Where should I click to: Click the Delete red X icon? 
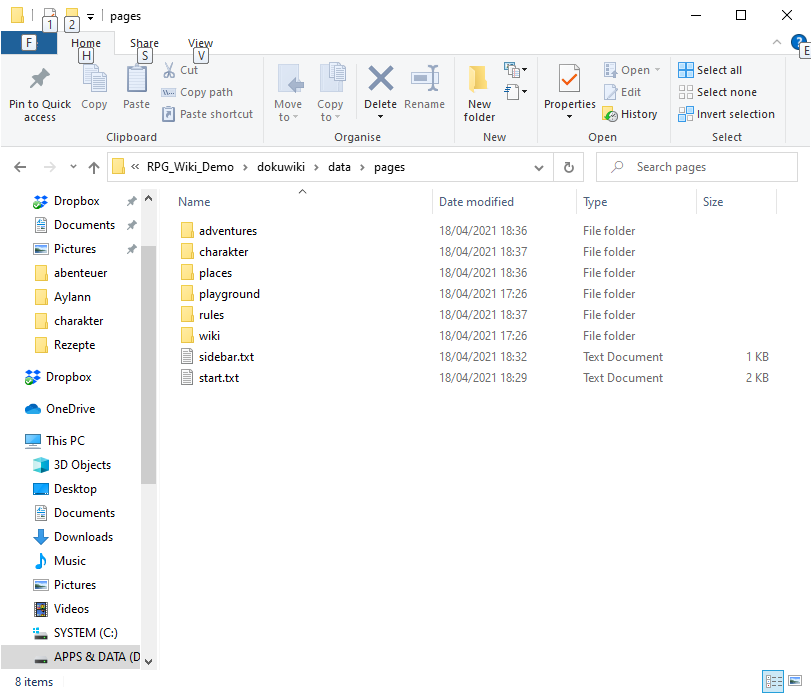(x=381, y=79)
